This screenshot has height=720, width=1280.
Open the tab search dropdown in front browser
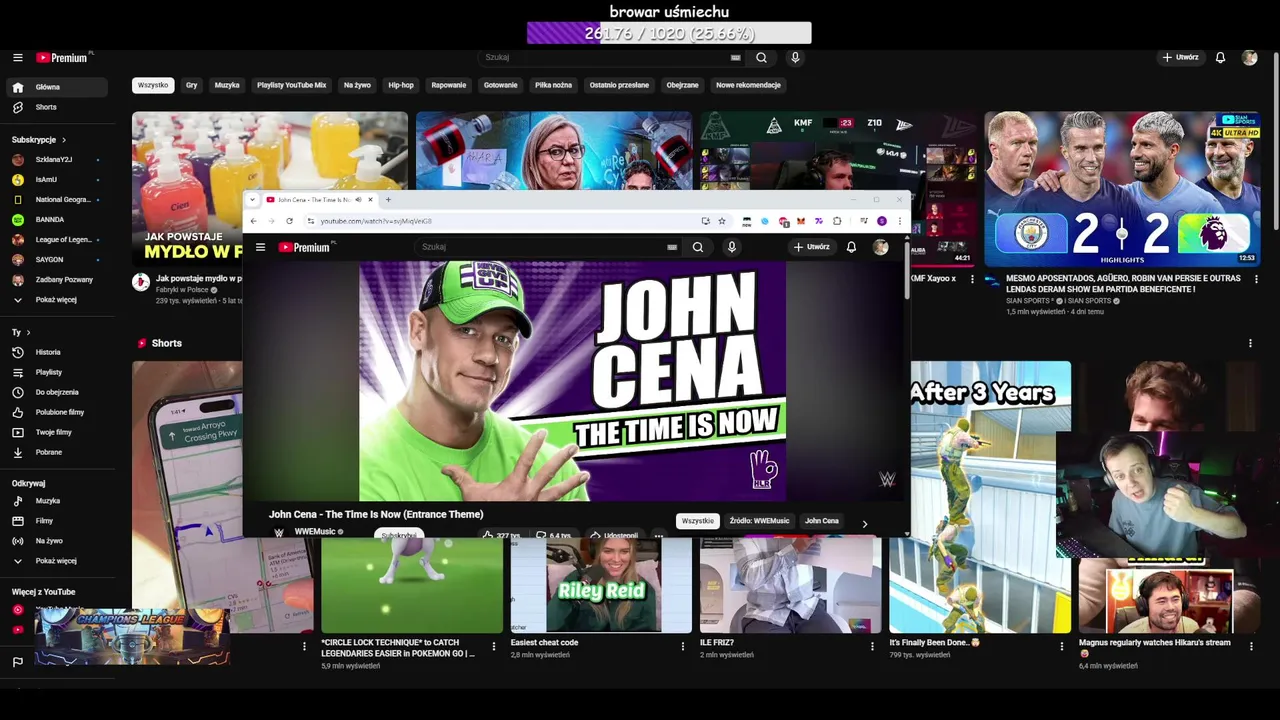252,200
